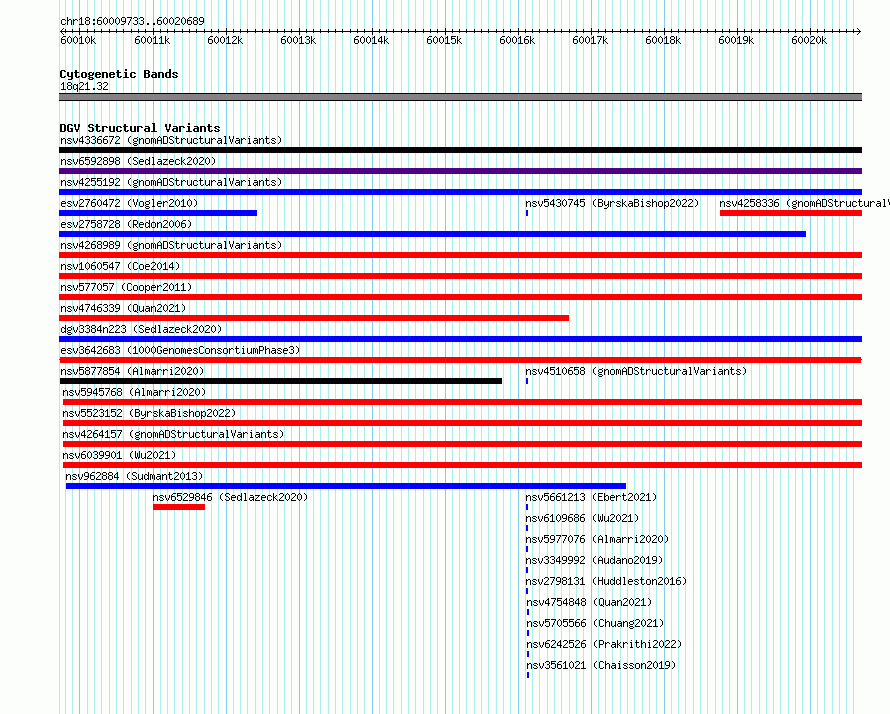Click the nsv6529846 short red bar
The width and height of the screenshot is (890, 714).
pyautogui.click(x=179, y=507)
